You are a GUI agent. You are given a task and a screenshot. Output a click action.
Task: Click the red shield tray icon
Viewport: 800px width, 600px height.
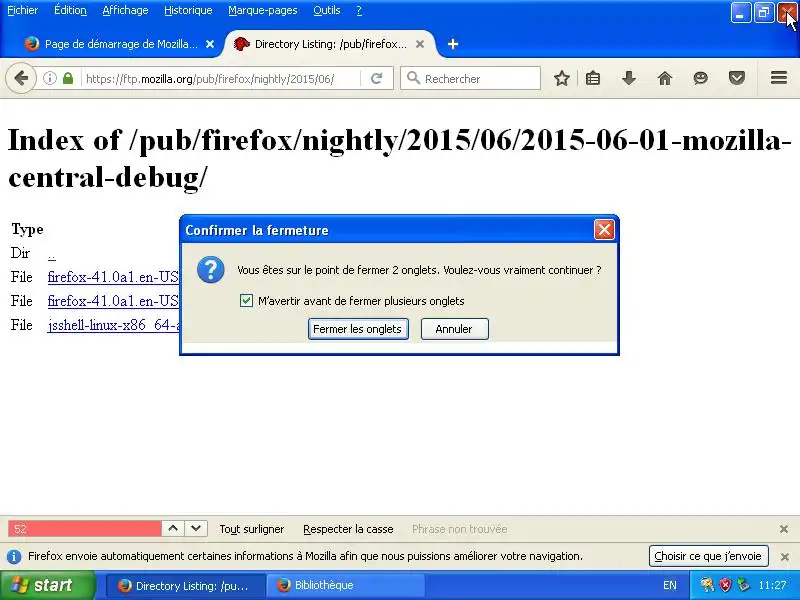tap(725, 585)
